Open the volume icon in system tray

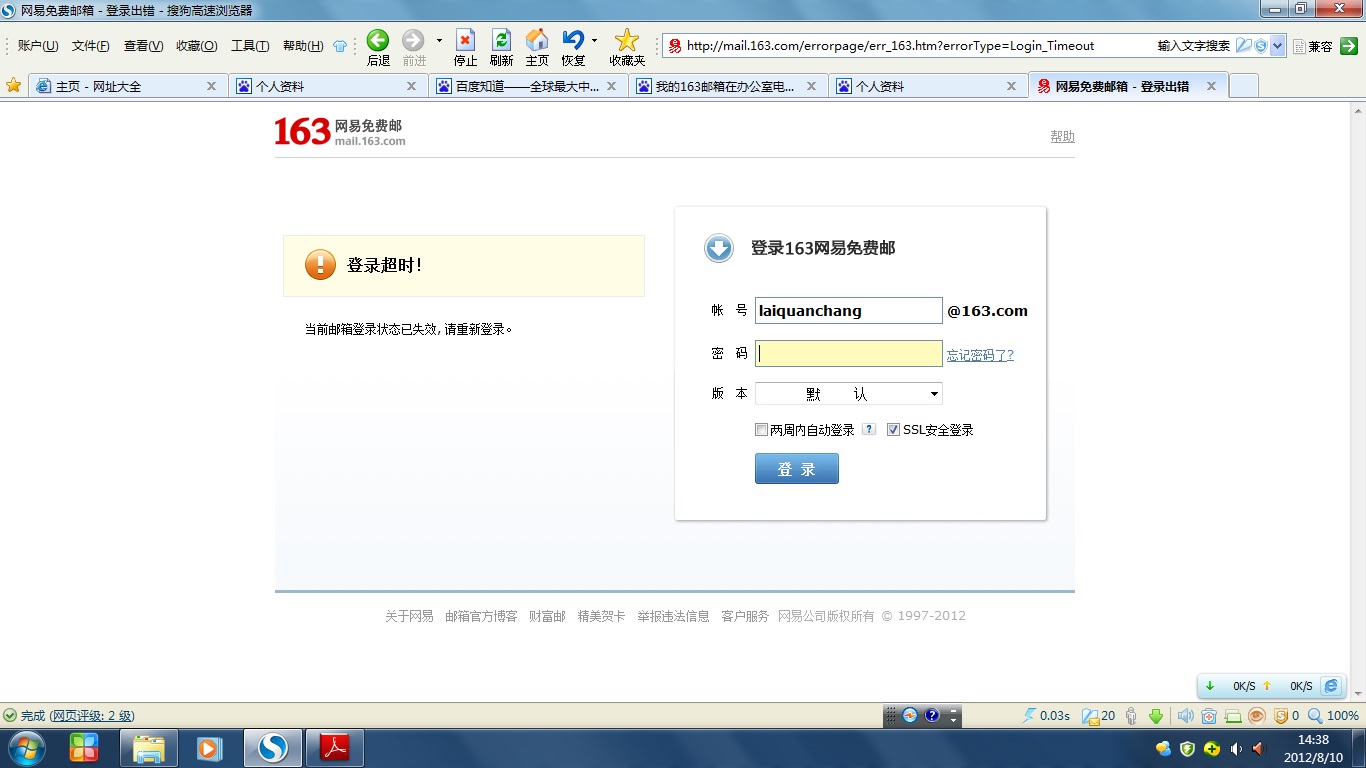(x=1185, y=716)
